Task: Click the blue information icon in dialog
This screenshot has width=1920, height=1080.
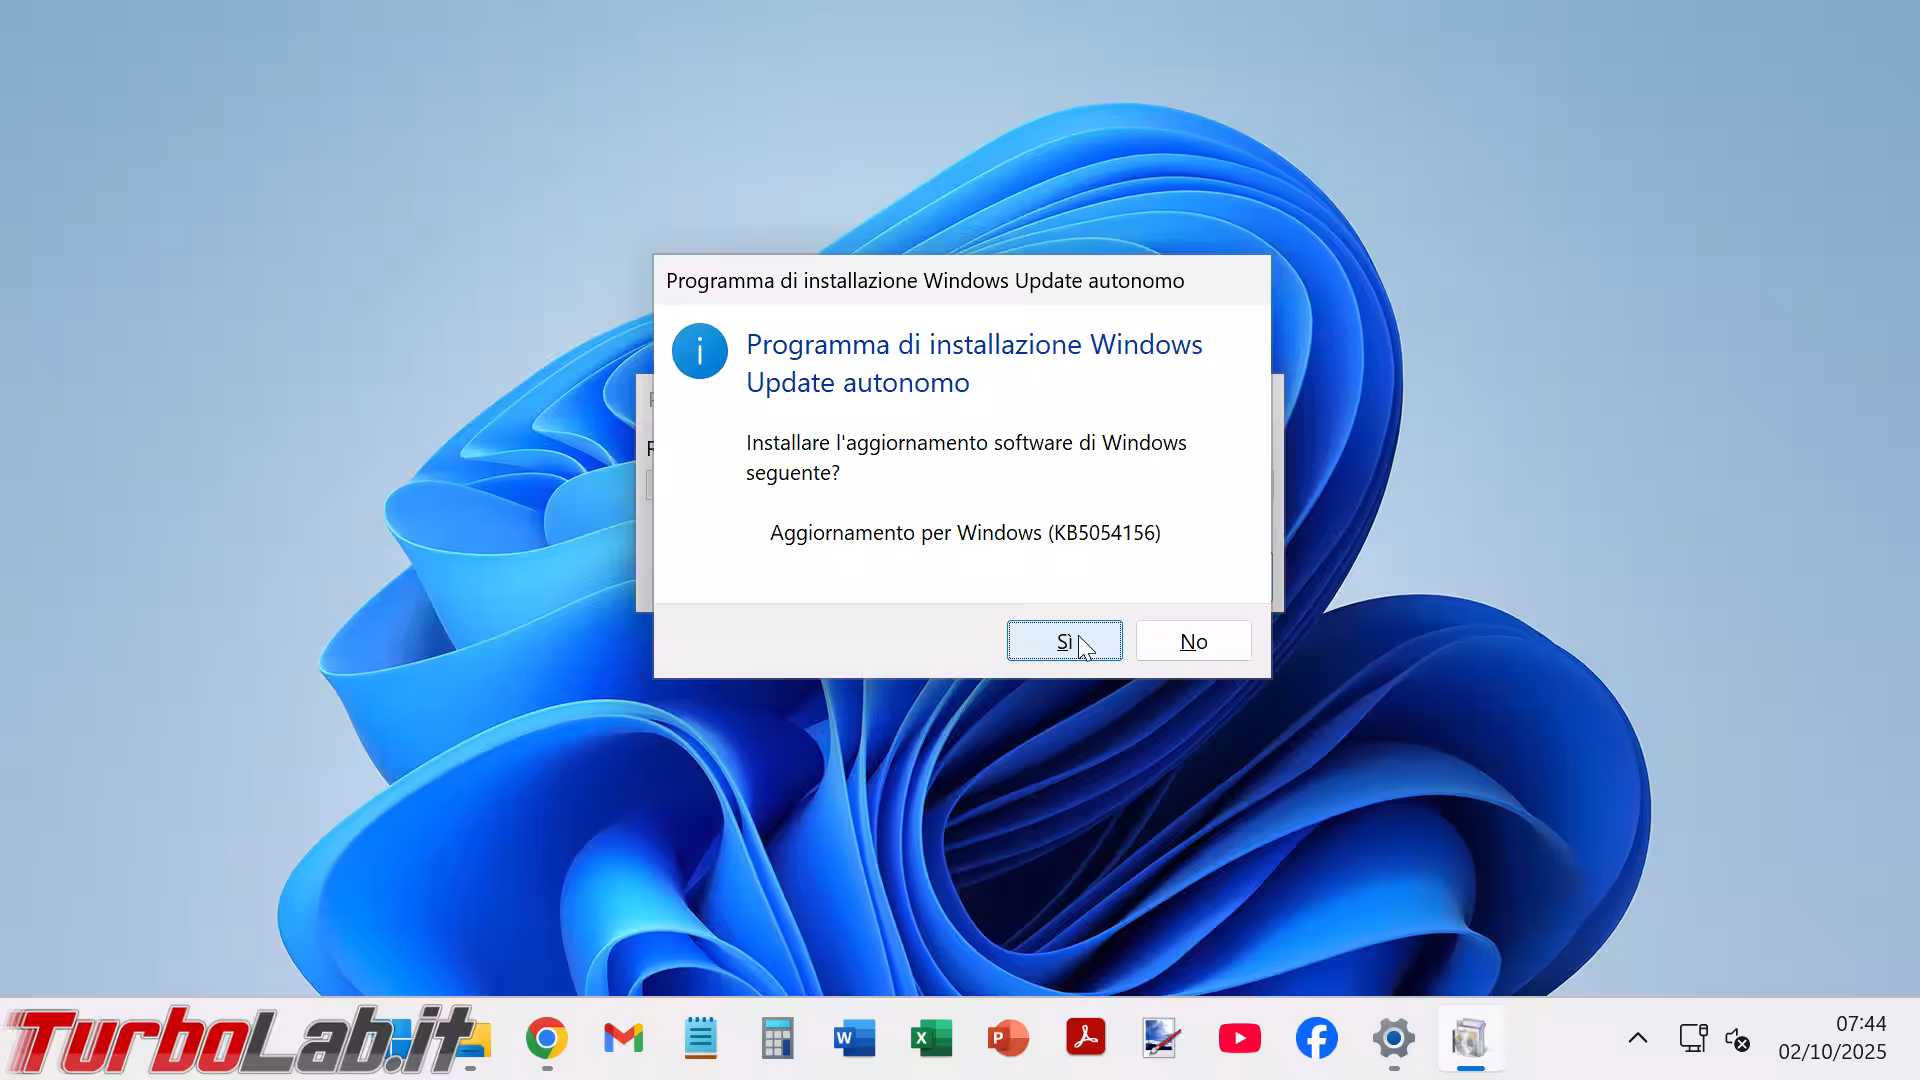Action: pyautogui.click(x=699, y=351)
